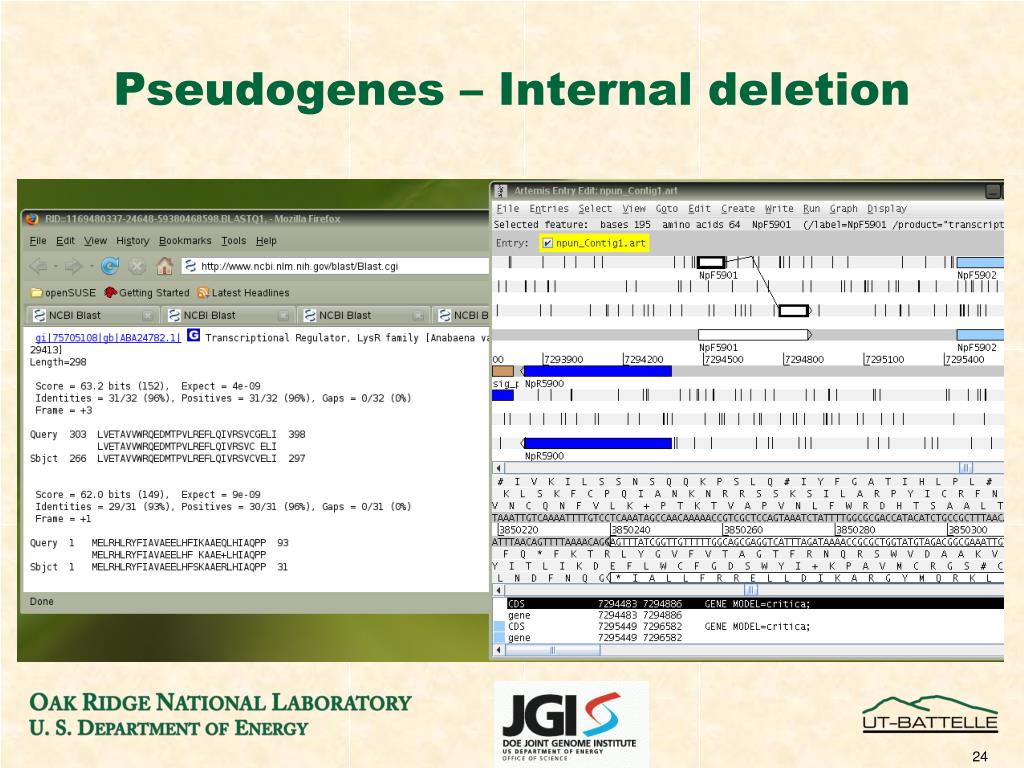
Task: Open the Firefox Bookmarks menu
Action: (x=185, y=240)
